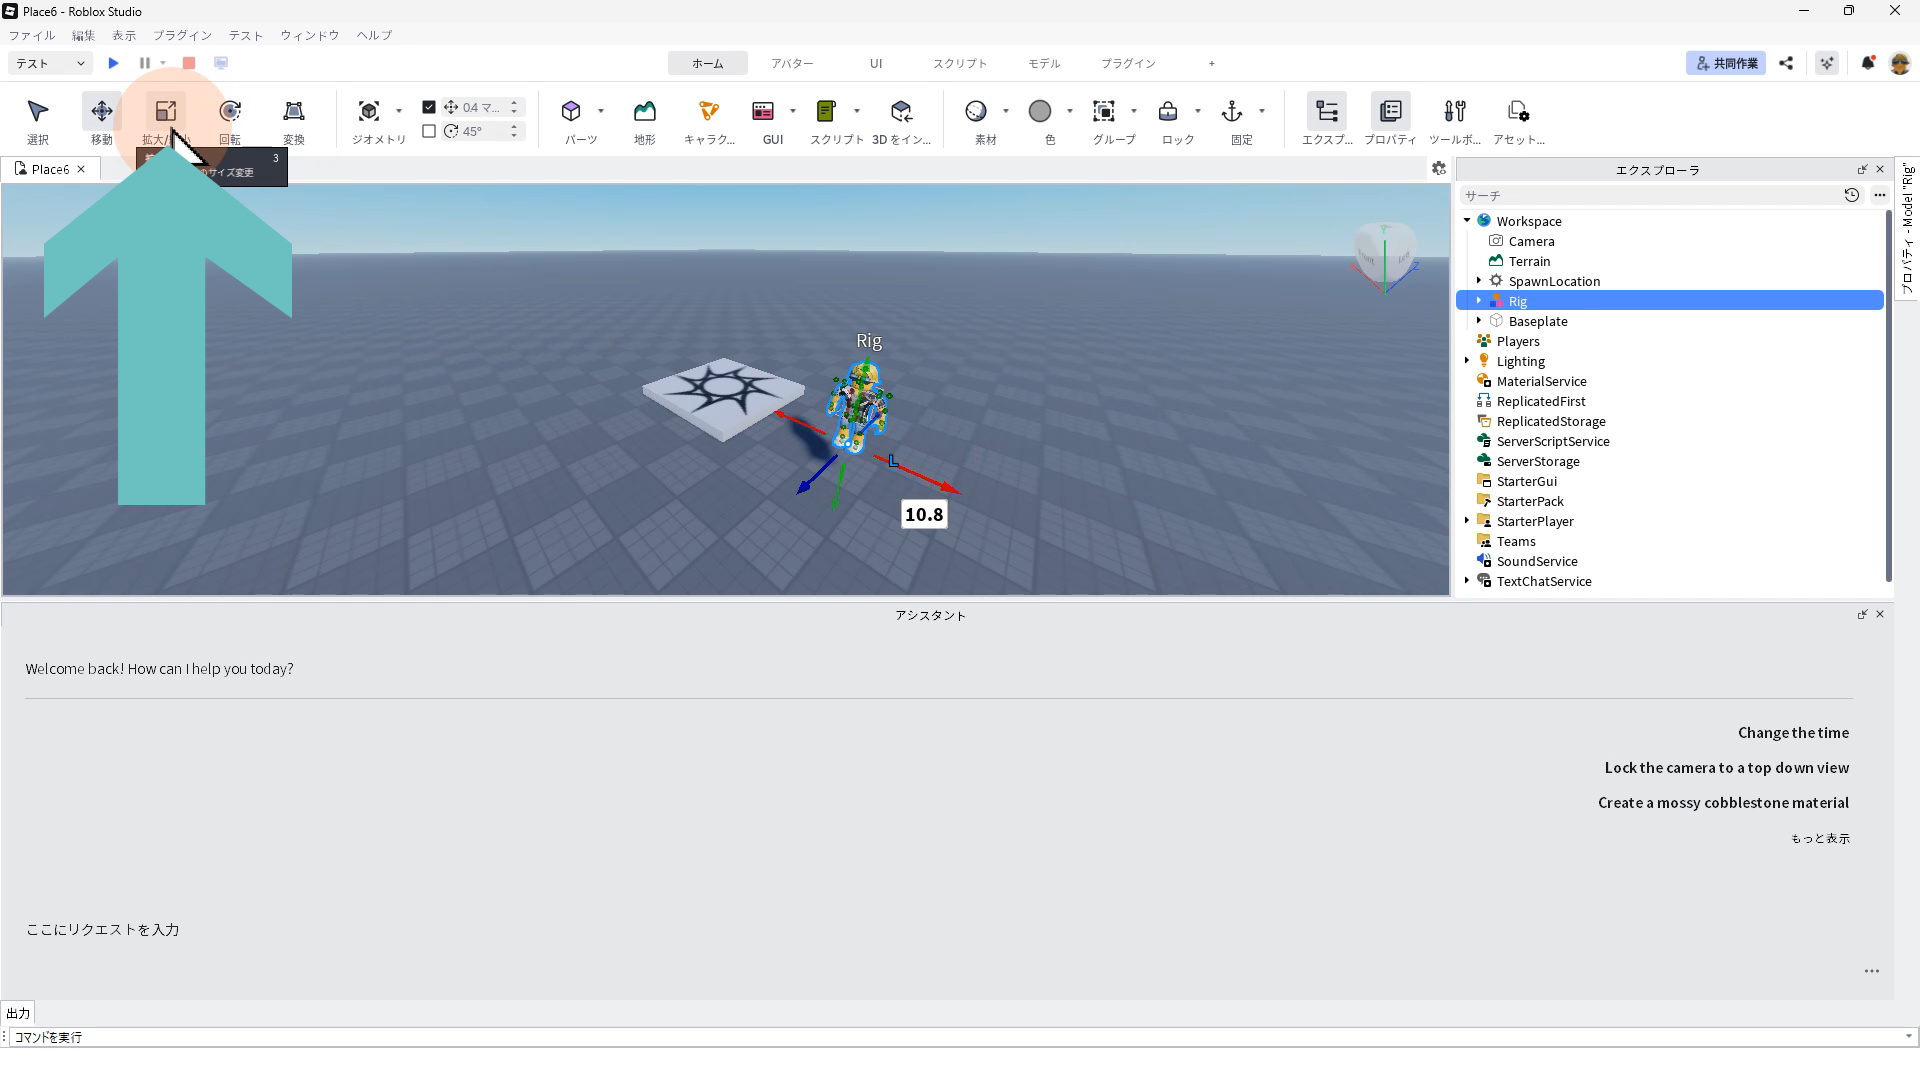Open the Terrain (地形) editor
The image size is (1920, 1080).
tap(644, 111)
